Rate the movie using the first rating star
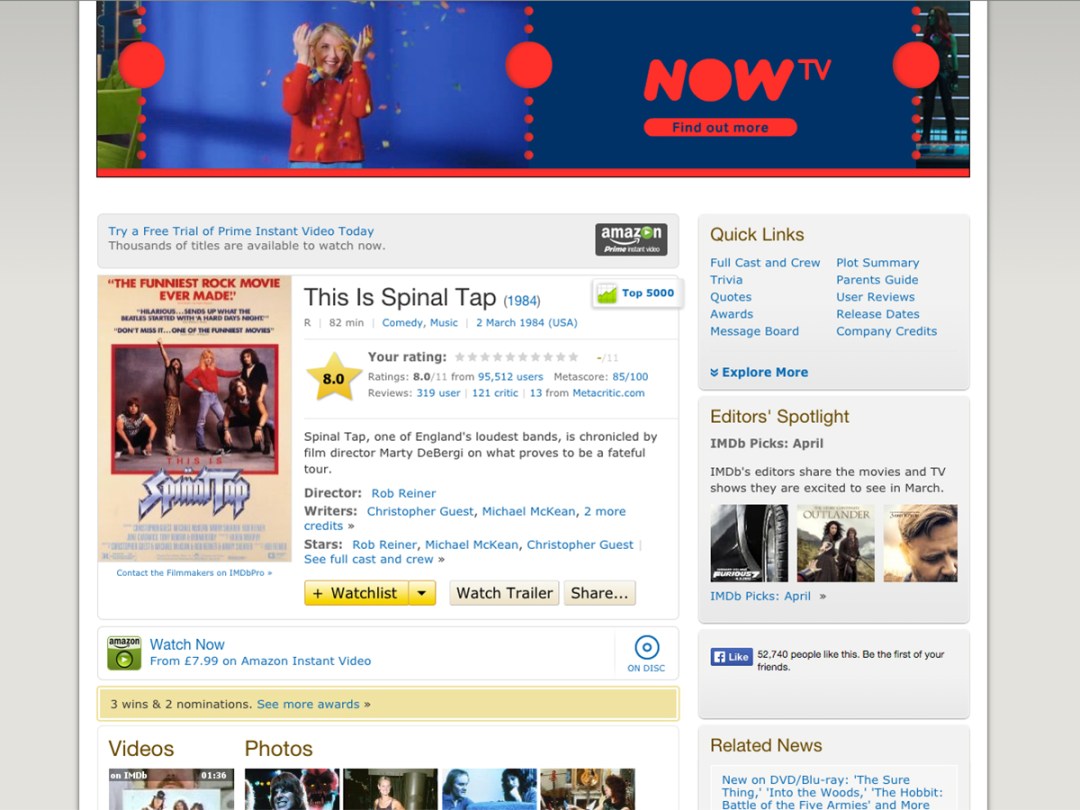1080x810 pixels. [460, 357]
